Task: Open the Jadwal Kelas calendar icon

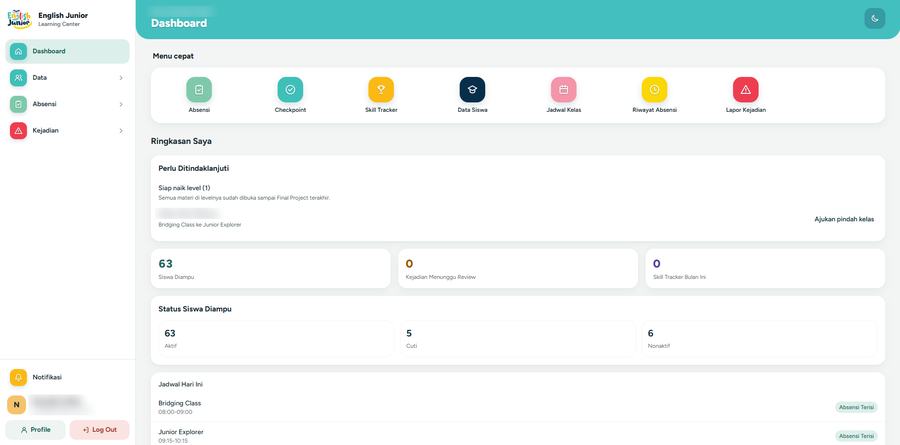Action: pyautogui.click(x=564, y=90)
